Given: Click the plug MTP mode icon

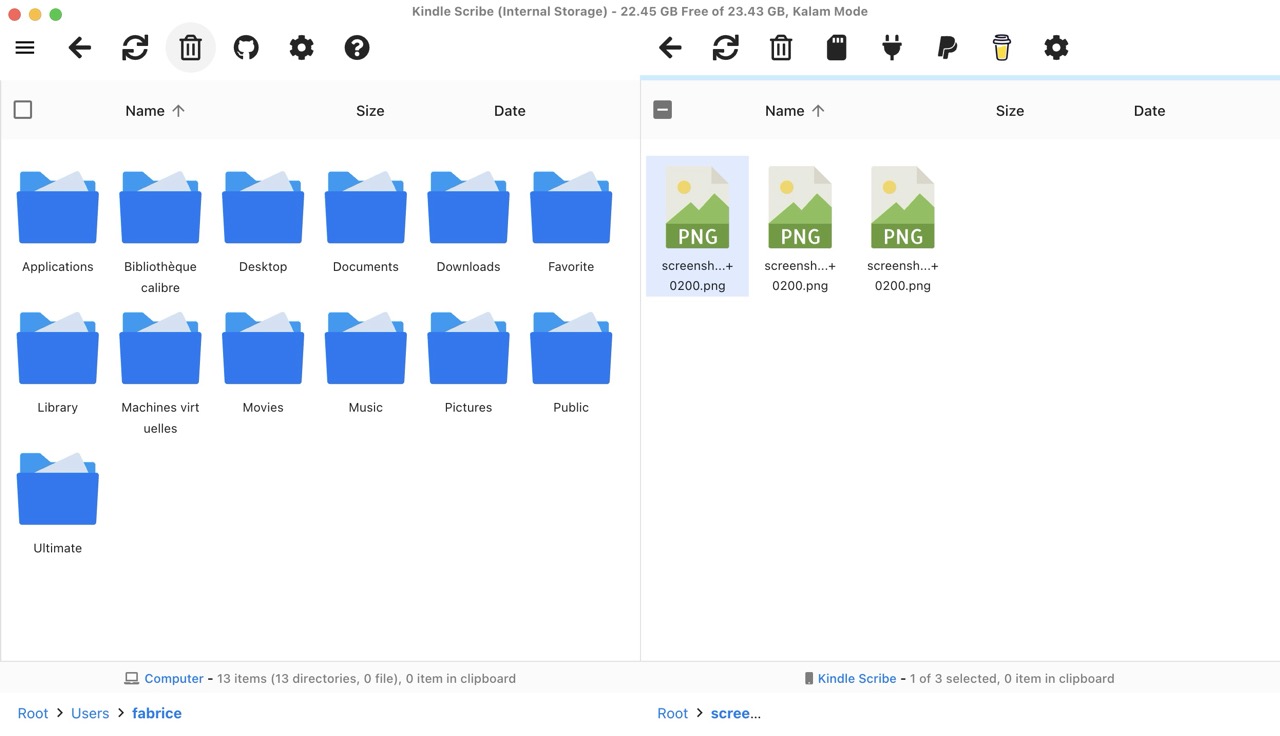Looking at the screenshot, I should [892, 47].
